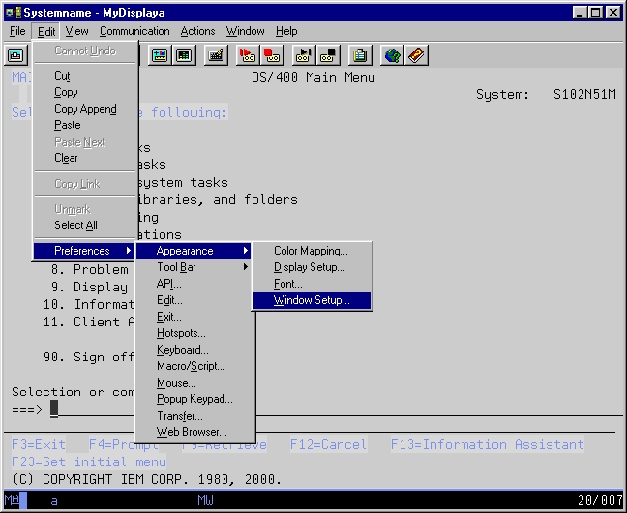Open Font... from Appearance submenu
Image resolution: width=627 pixels, height=513 pixels.
tap(312, 284)
